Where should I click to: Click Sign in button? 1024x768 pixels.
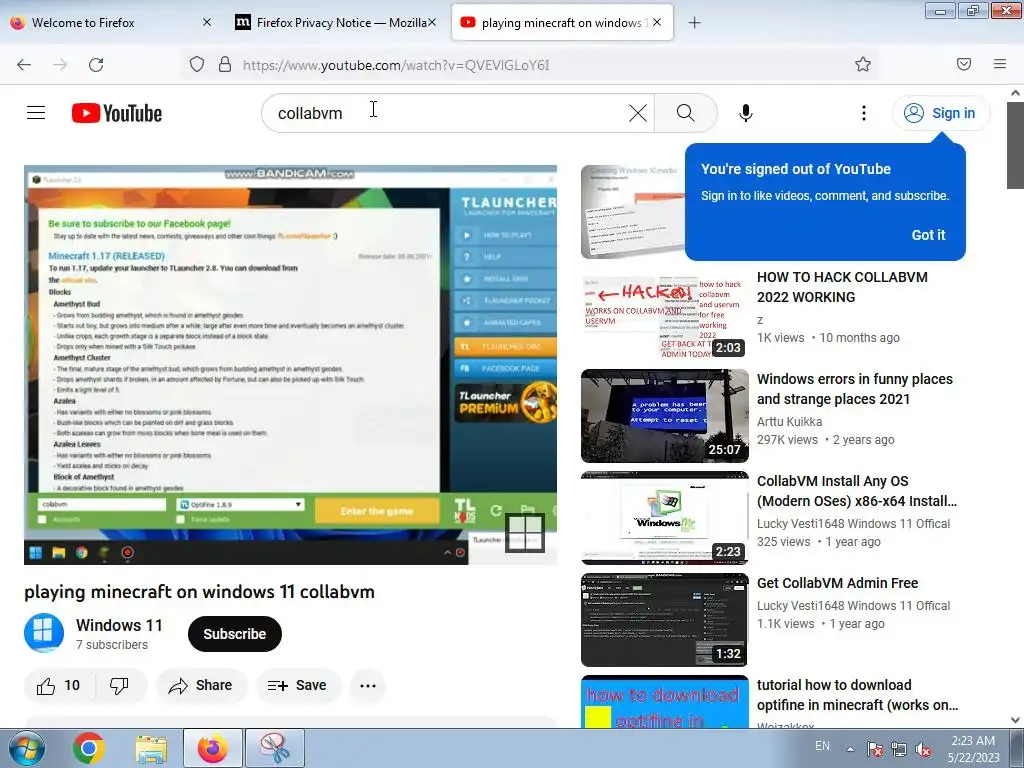click(x=941, y=113)
